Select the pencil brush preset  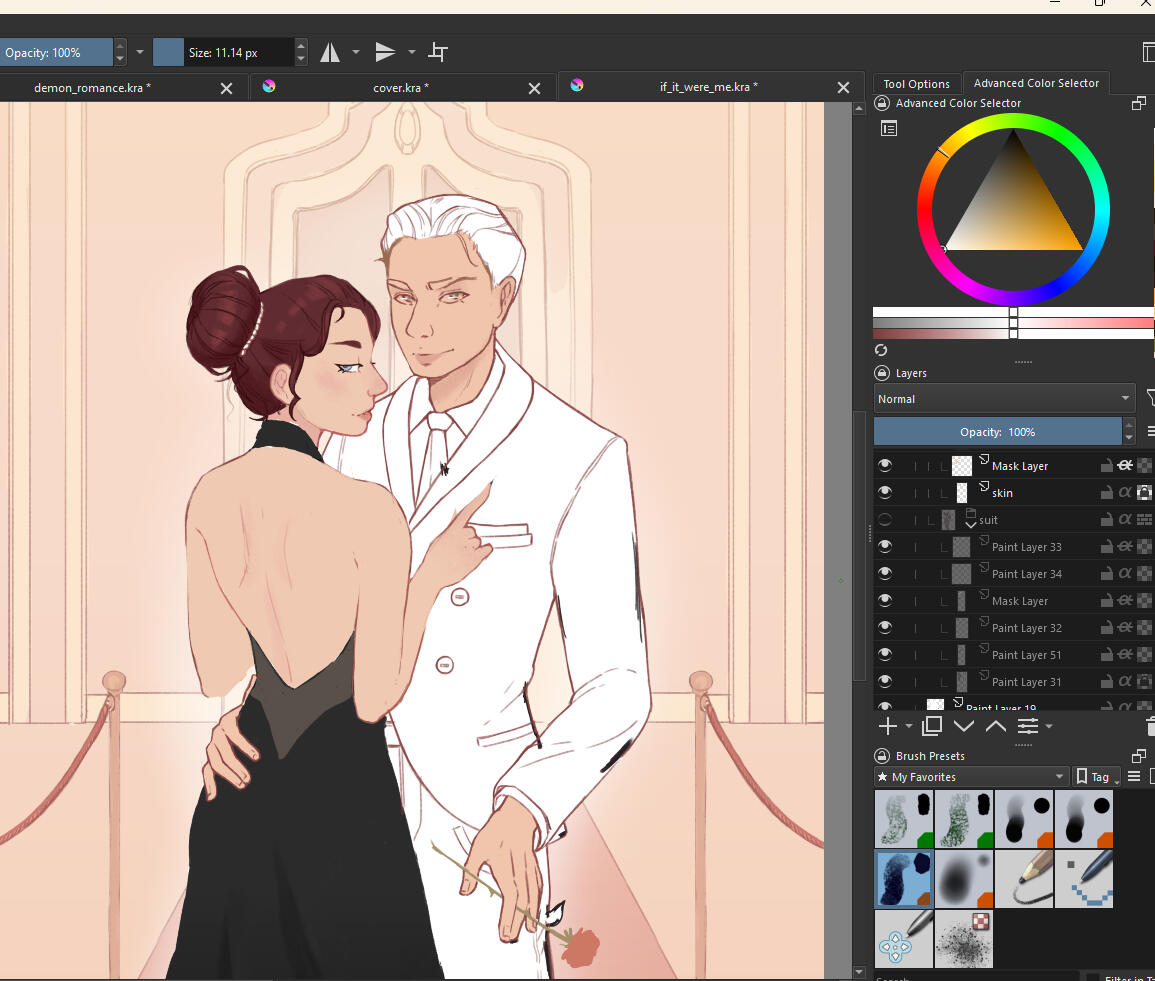tap(1024, 879)
